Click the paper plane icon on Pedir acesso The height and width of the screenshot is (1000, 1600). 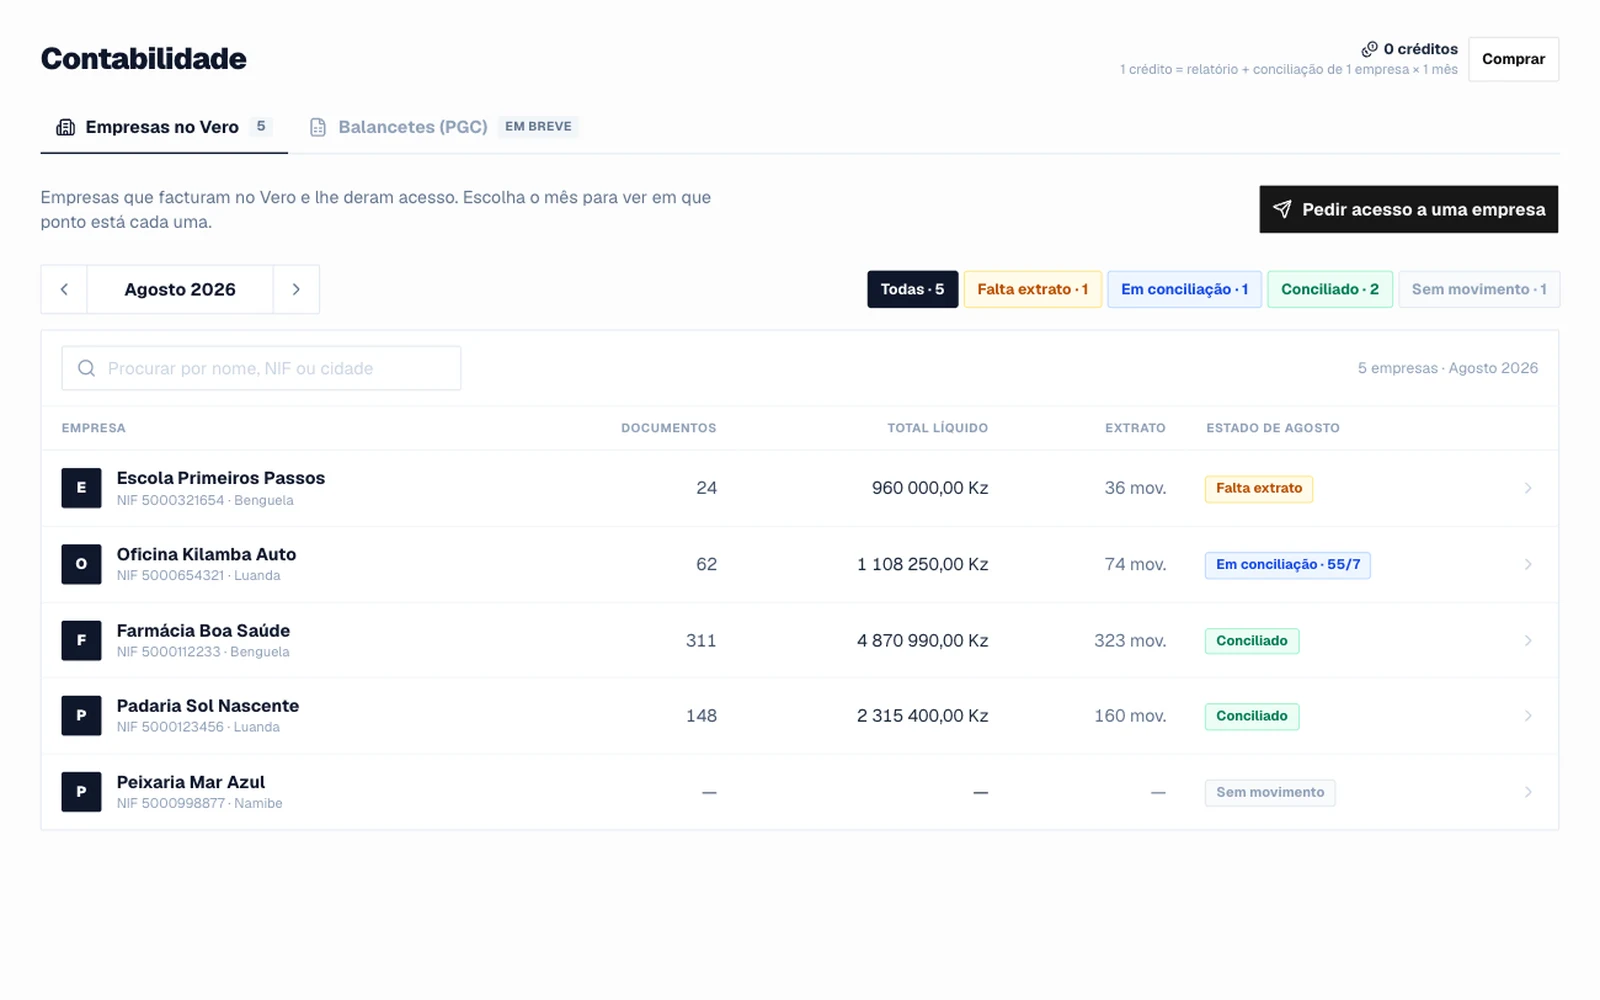pyautogui.click(x=1282, y=209)
